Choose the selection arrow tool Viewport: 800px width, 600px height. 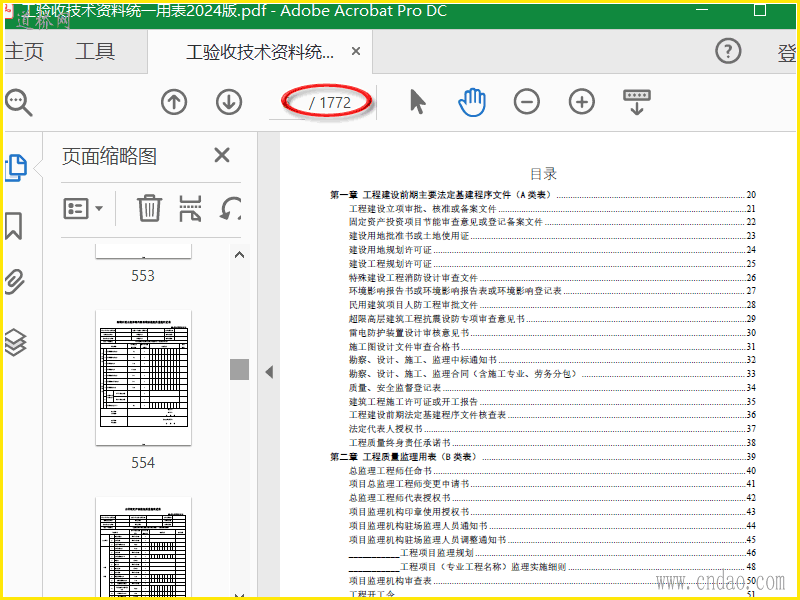417,102
